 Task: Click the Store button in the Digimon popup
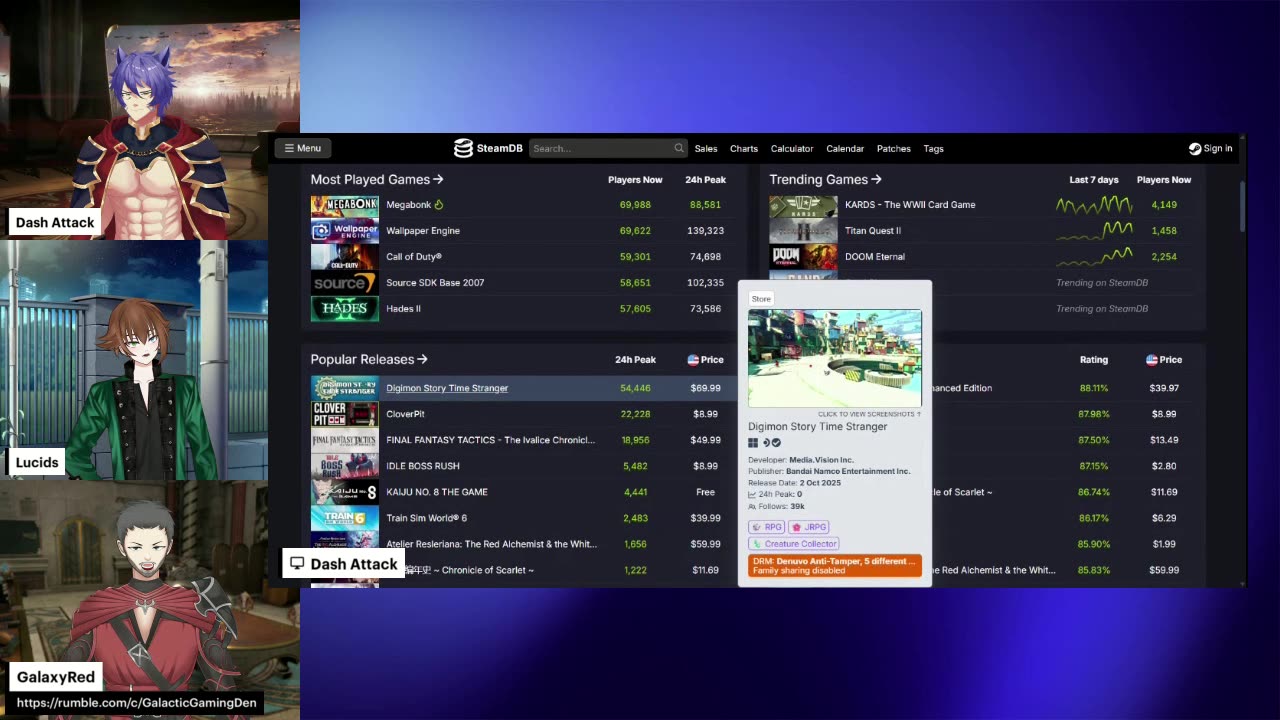point(761,299)
